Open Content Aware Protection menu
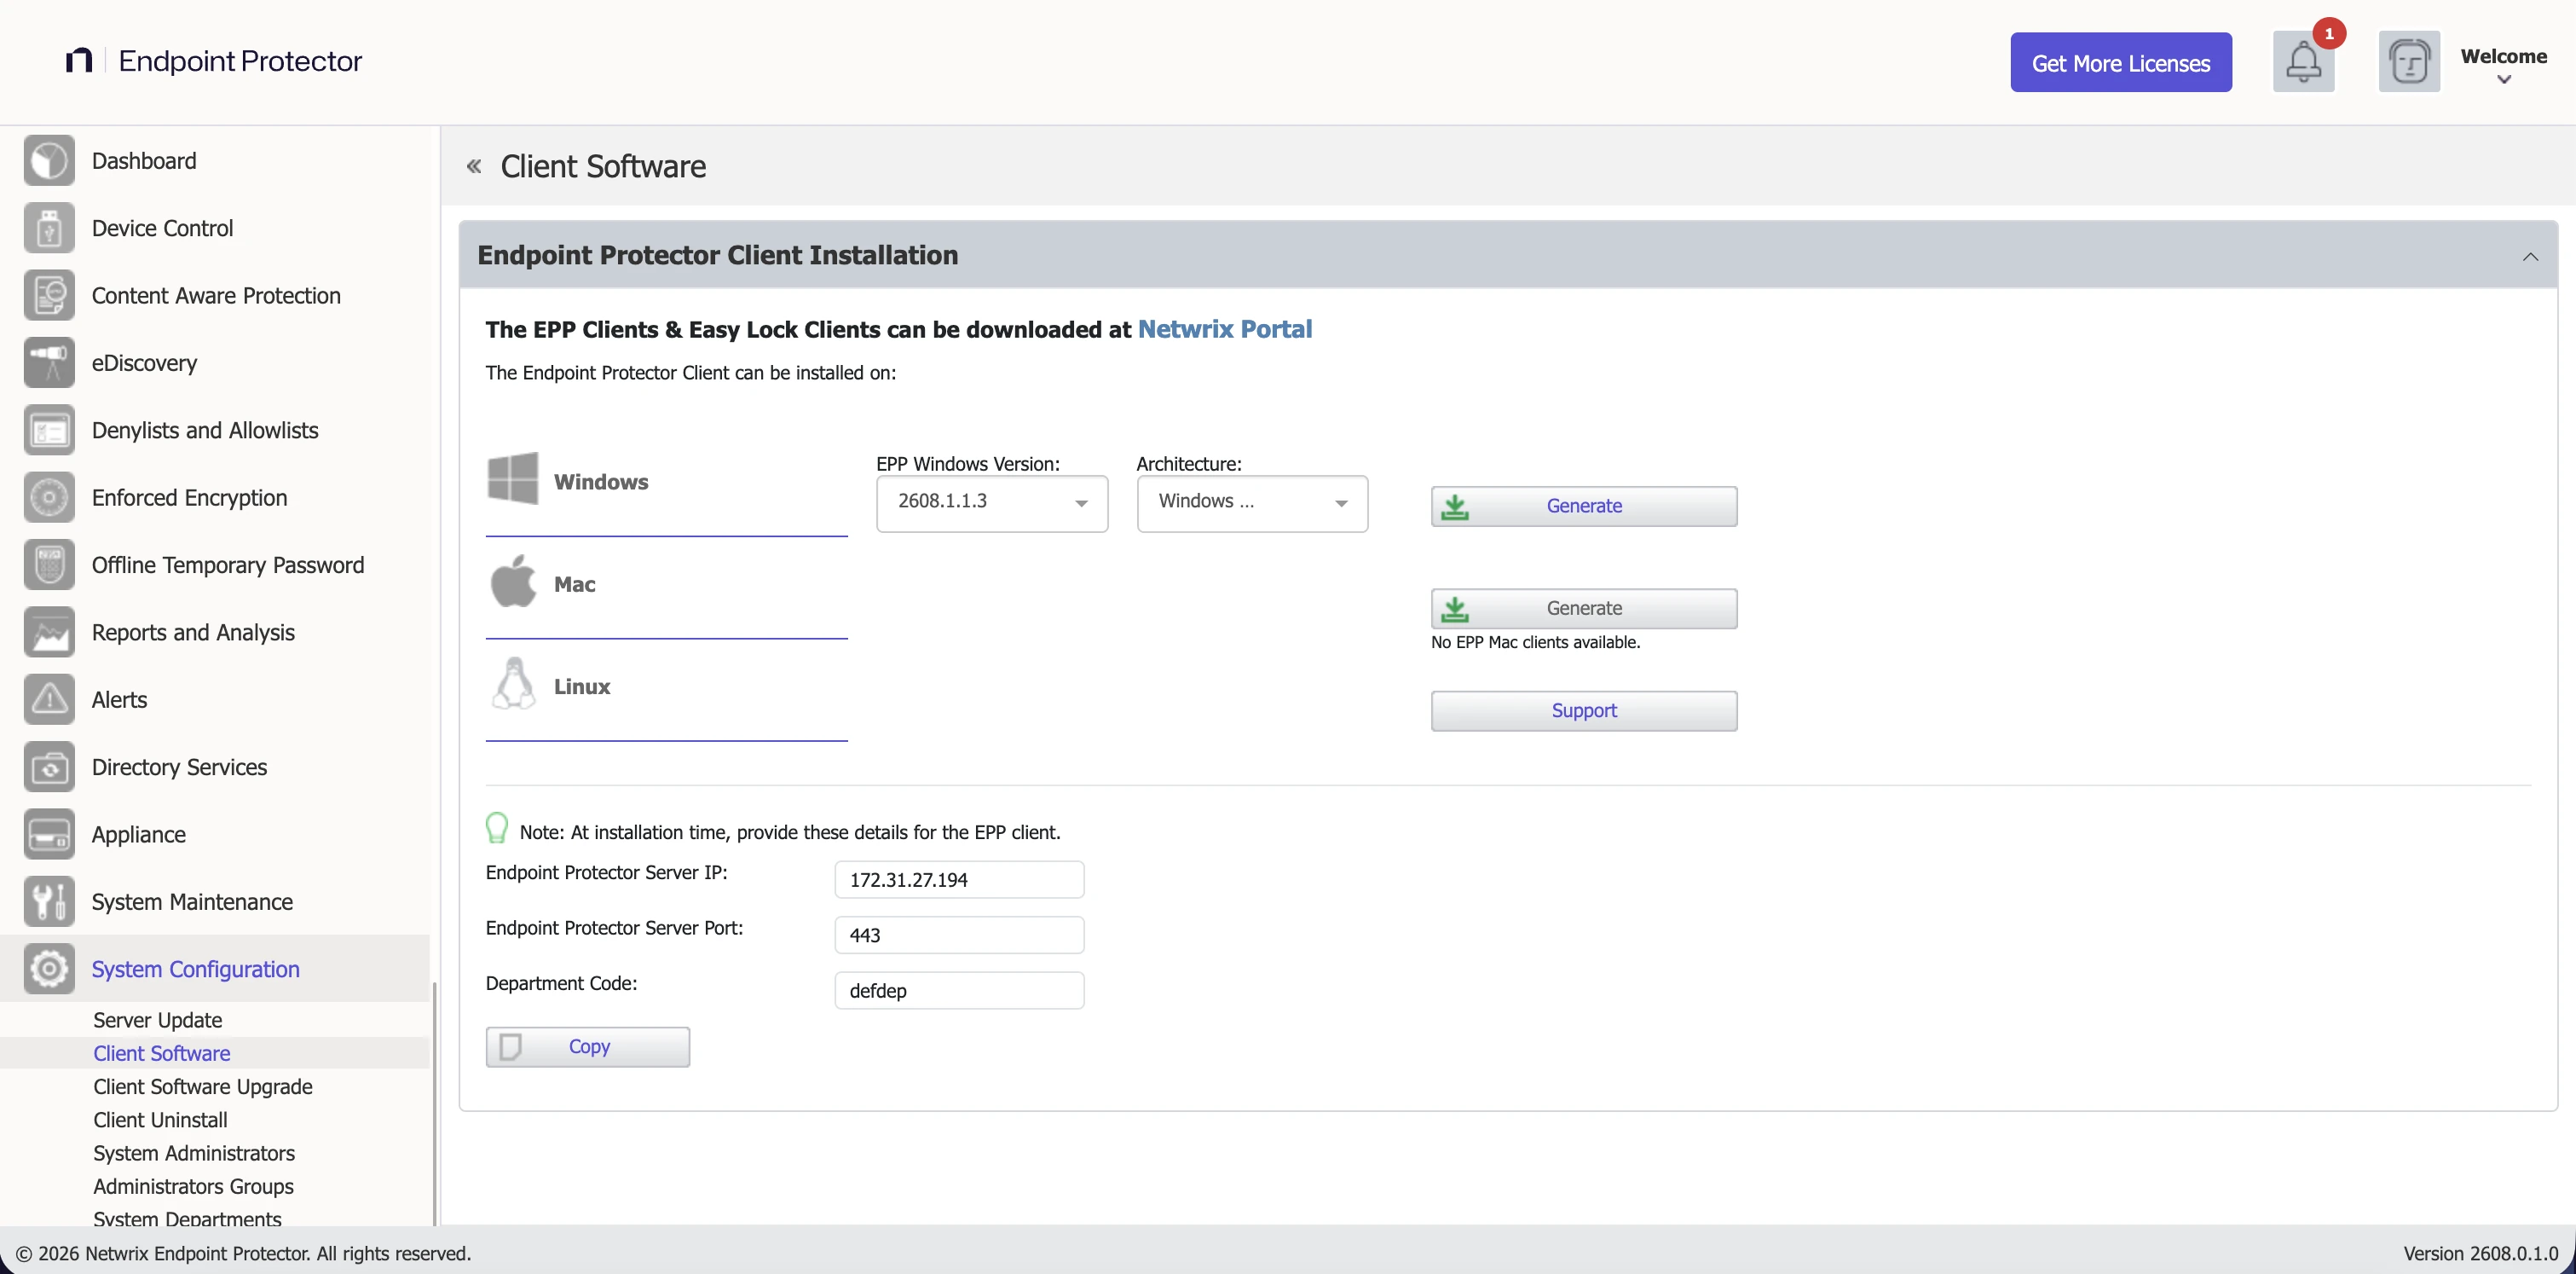2576x1274 pixels. tap(216, 296)
